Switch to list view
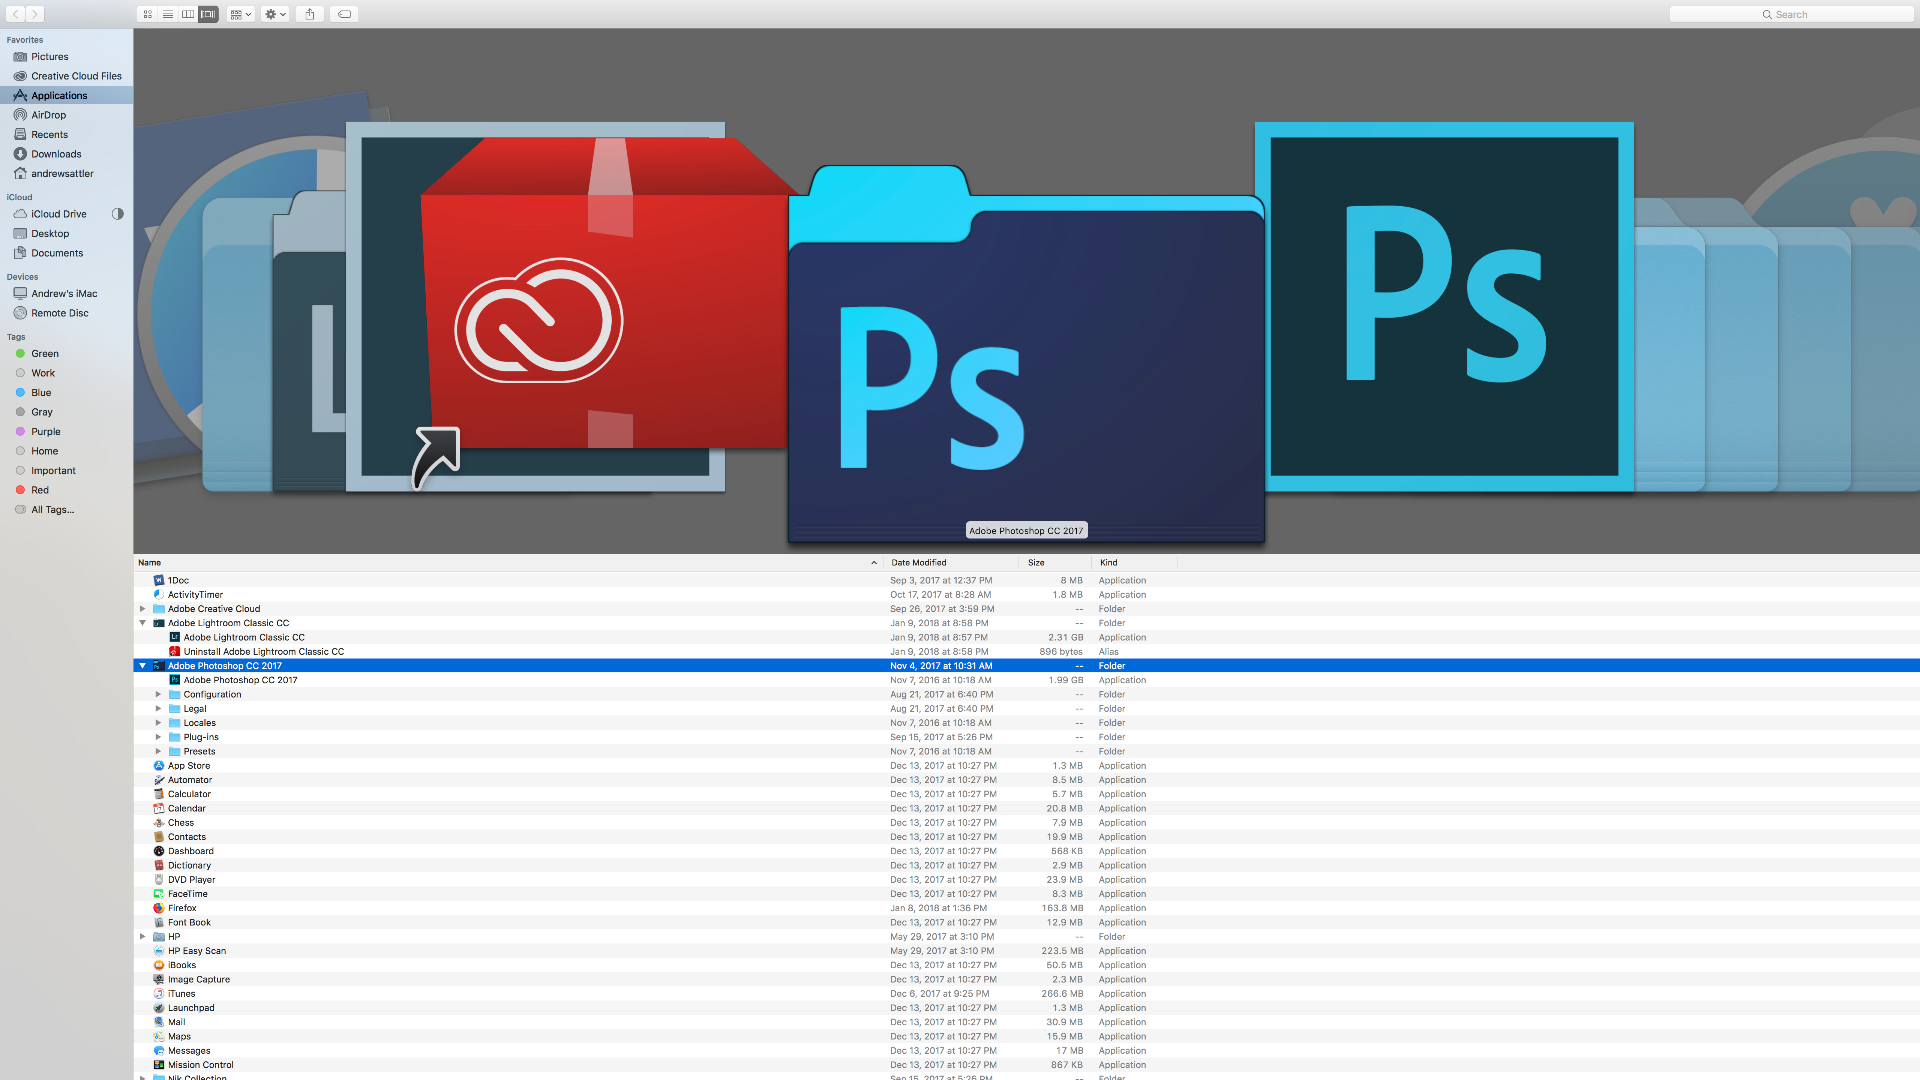1920x1080 pixels. click(167, 14)
